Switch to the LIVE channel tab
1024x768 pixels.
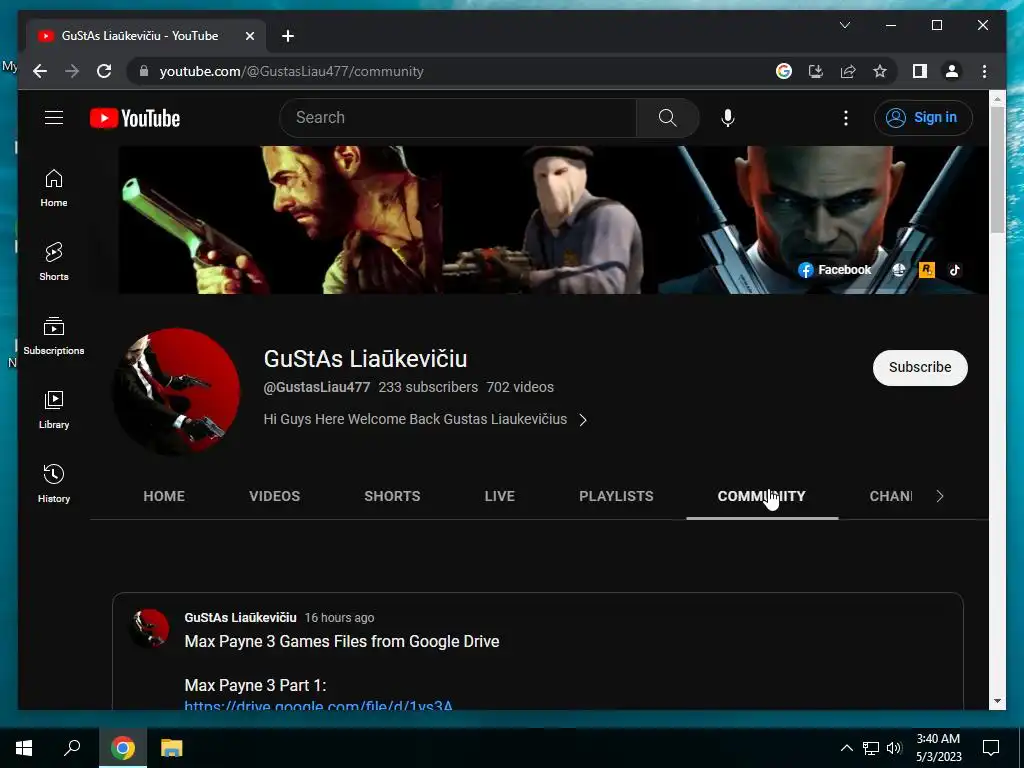tap(500, 496)
